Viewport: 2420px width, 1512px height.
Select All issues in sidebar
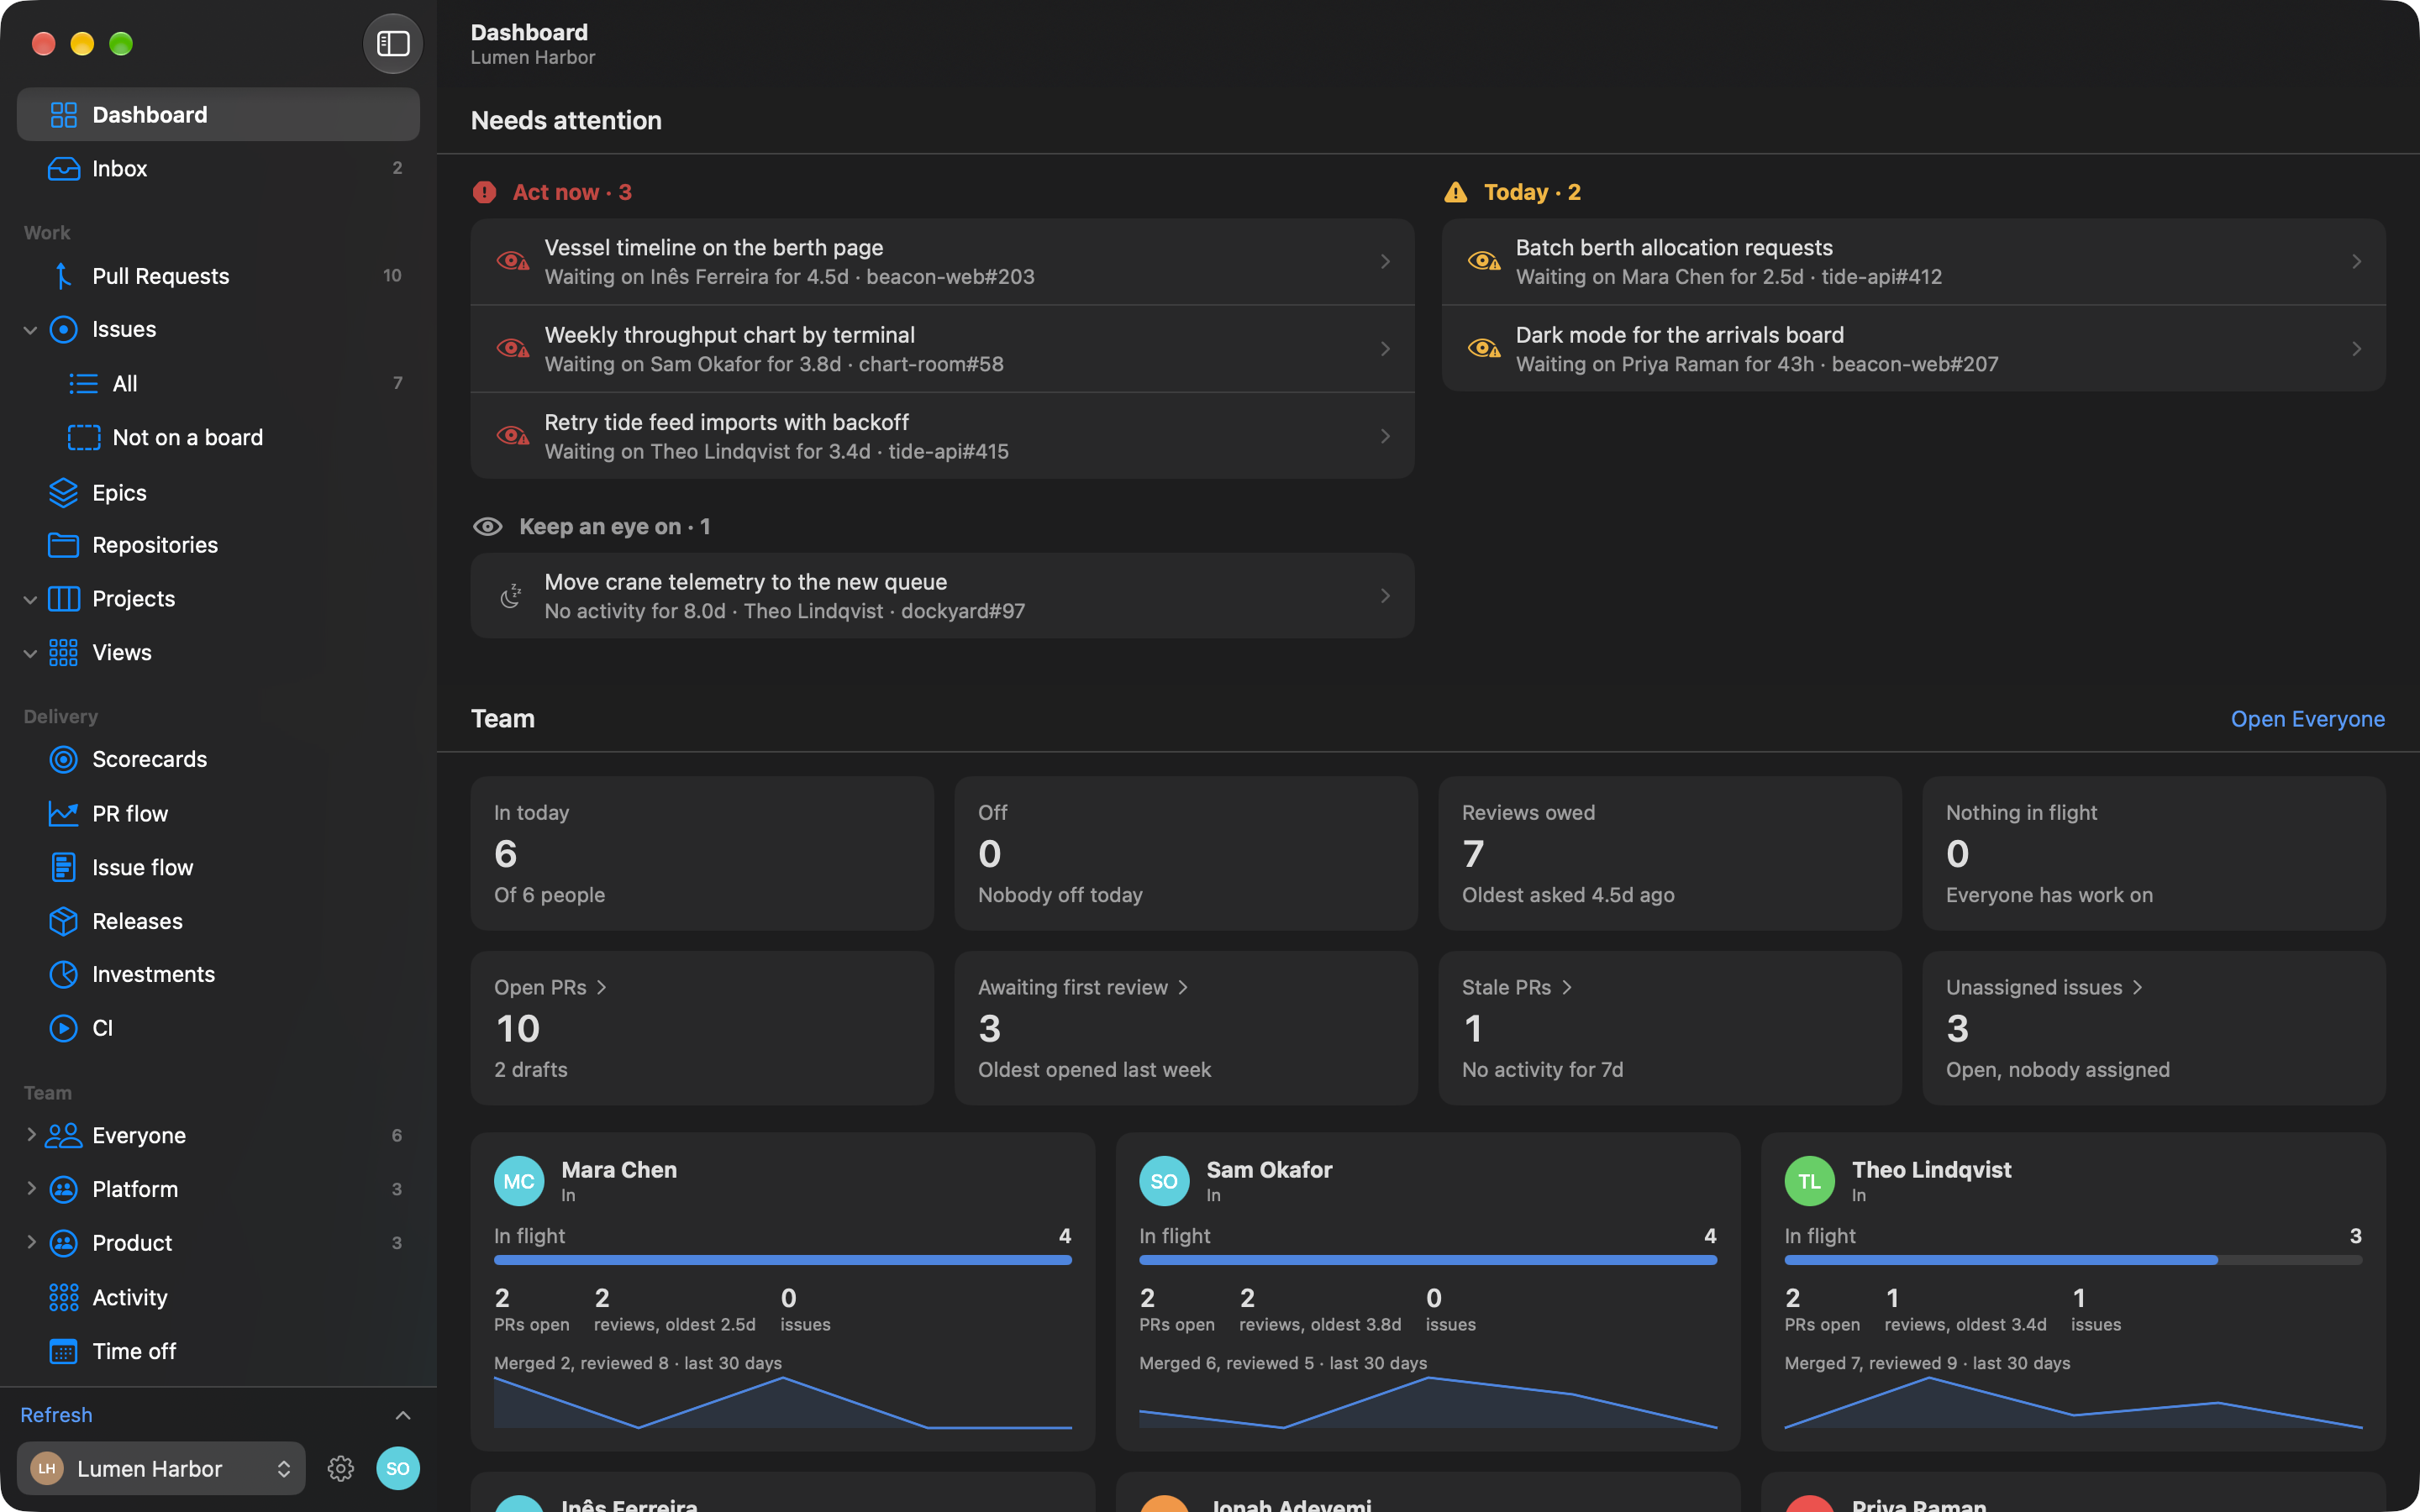click(218, 384)
